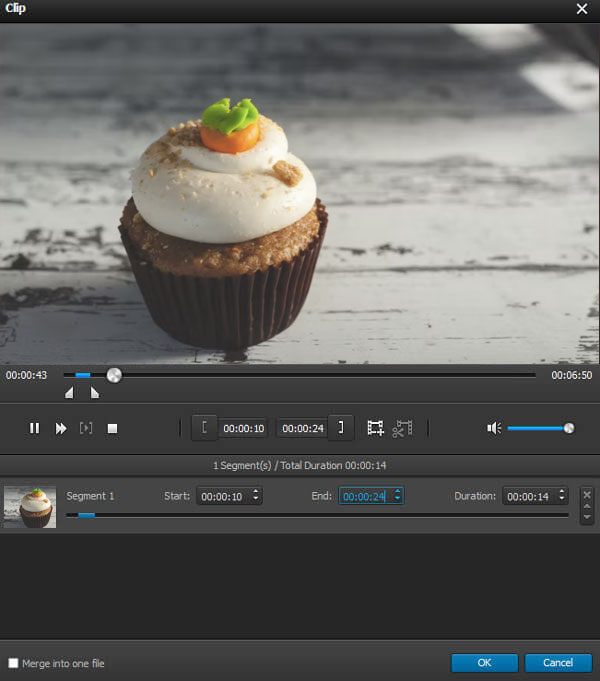
Task: Click the video preview area
Action: coord(300,194)
